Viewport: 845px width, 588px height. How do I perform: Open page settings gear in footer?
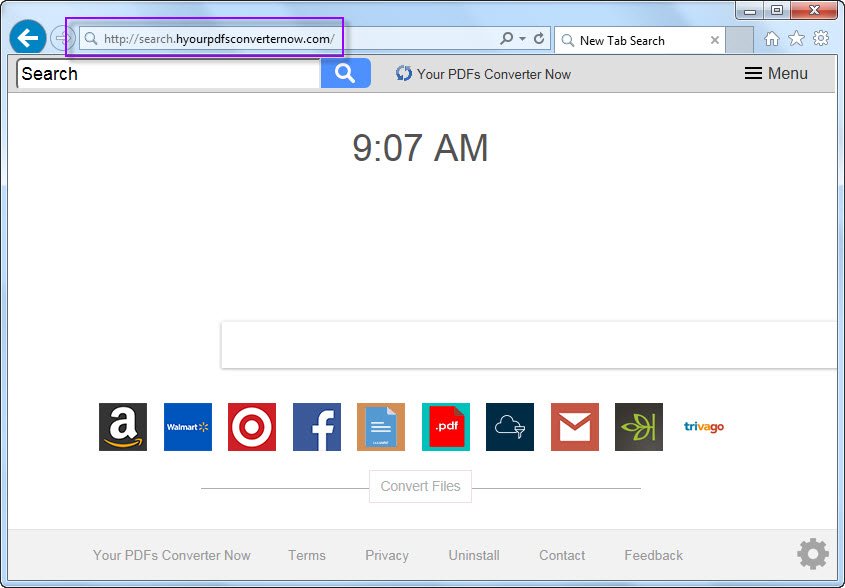pyautogui.click(x=813, y=554)
